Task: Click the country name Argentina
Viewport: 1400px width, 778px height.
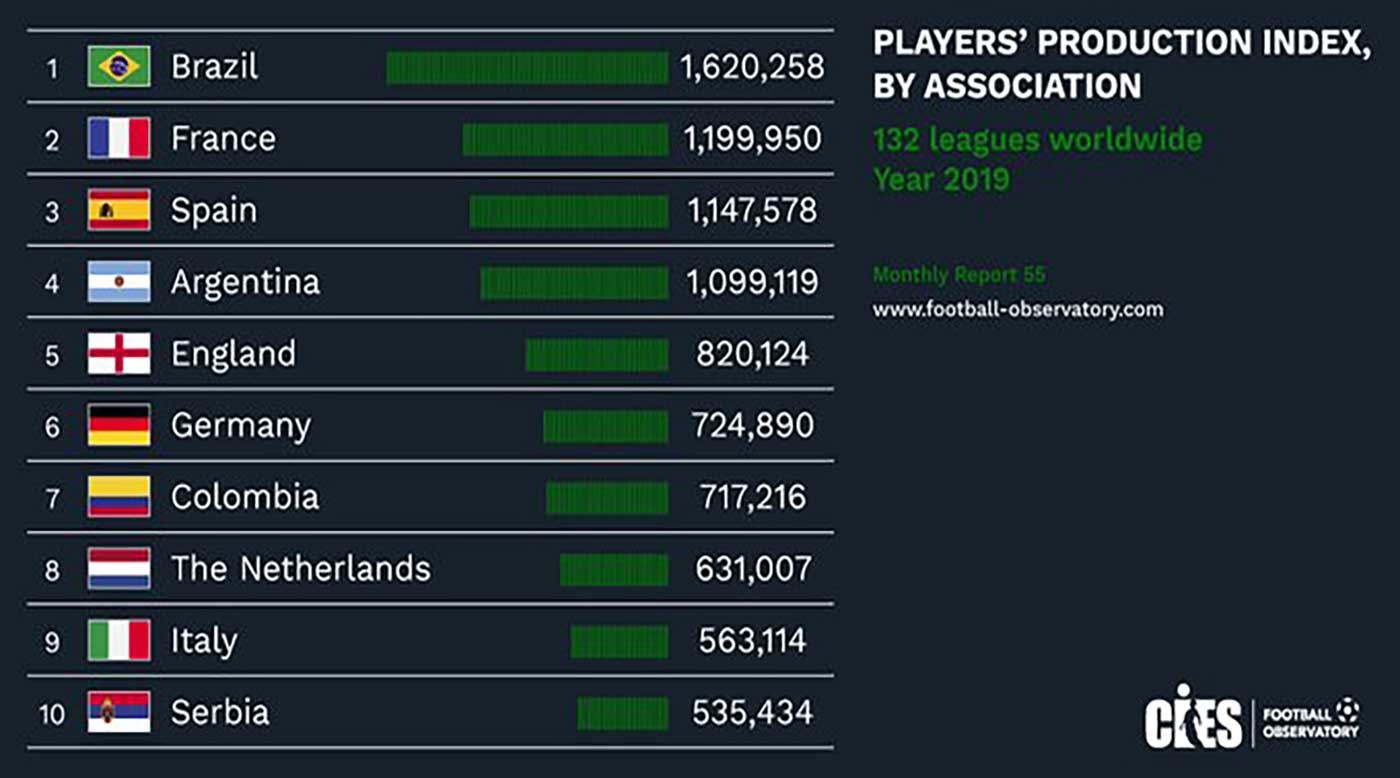Action: 245,283
